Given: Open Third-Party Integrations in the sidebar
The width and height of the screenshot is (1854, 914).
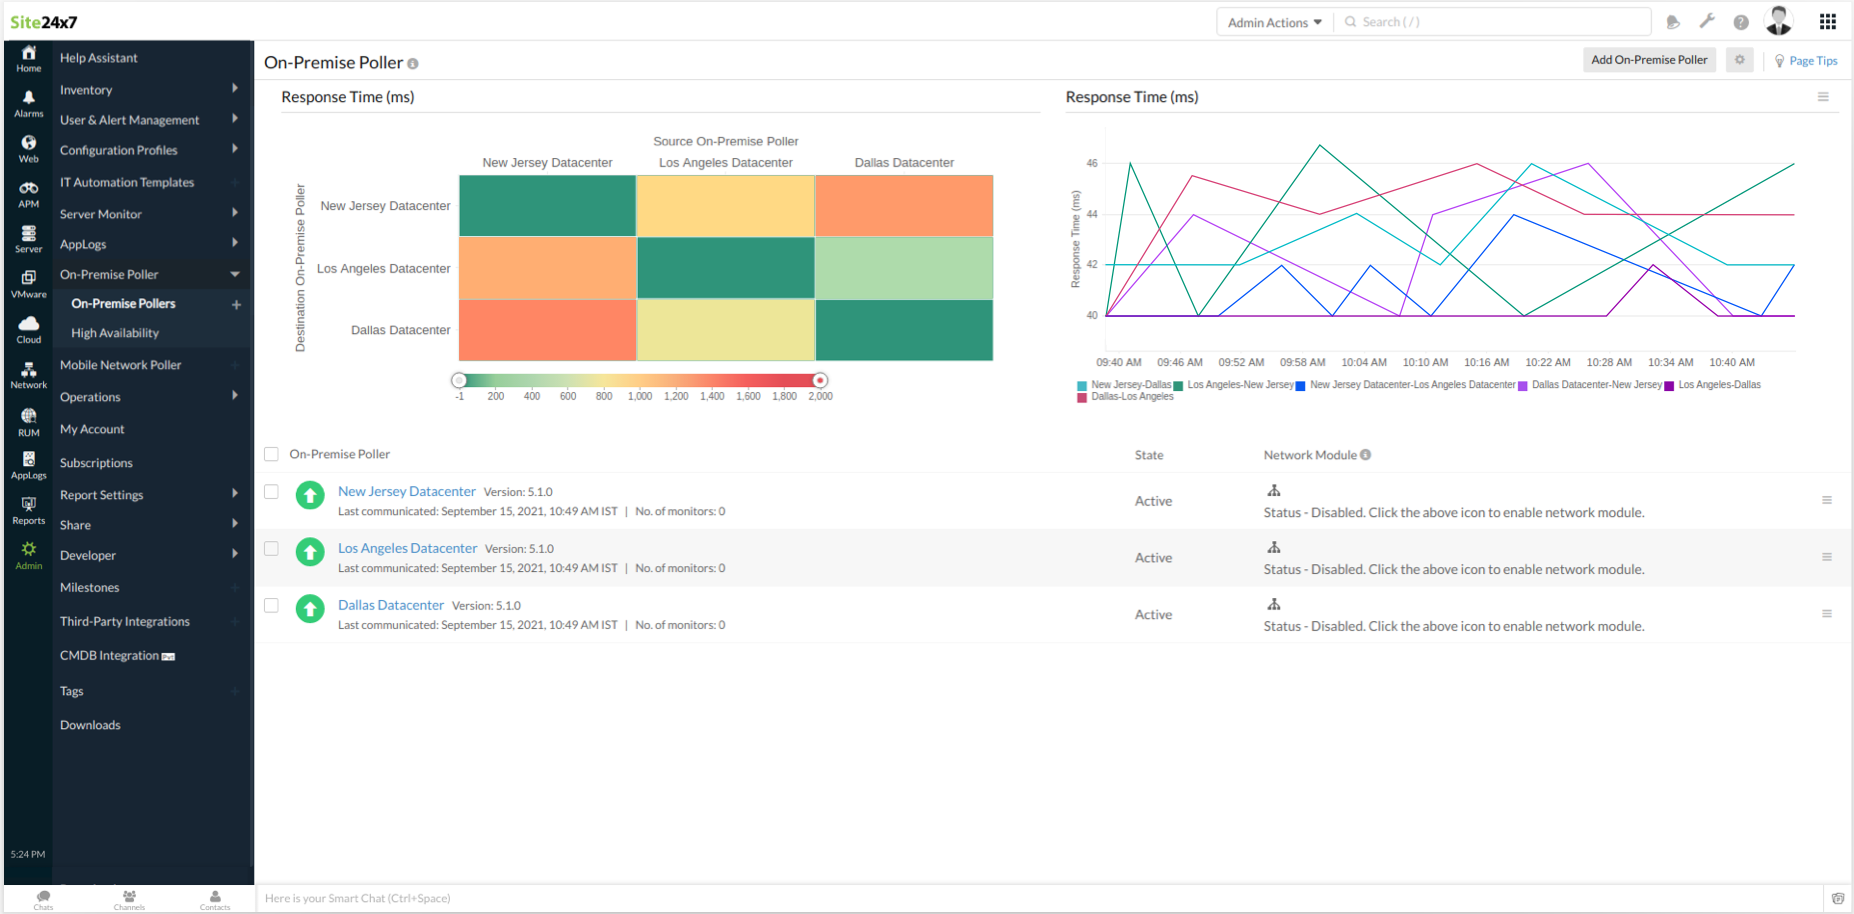Looking at the screenshot, I should [124, 621].
